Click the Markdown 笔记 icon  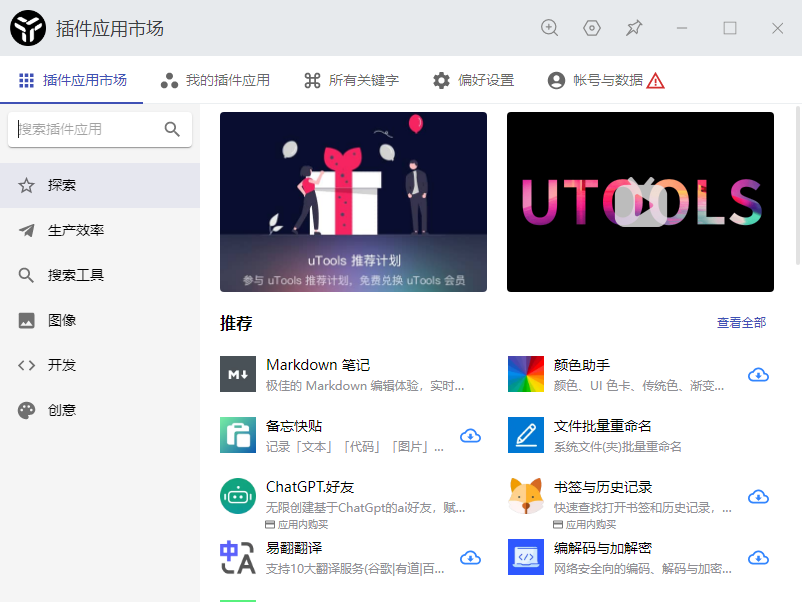point(238,374)
